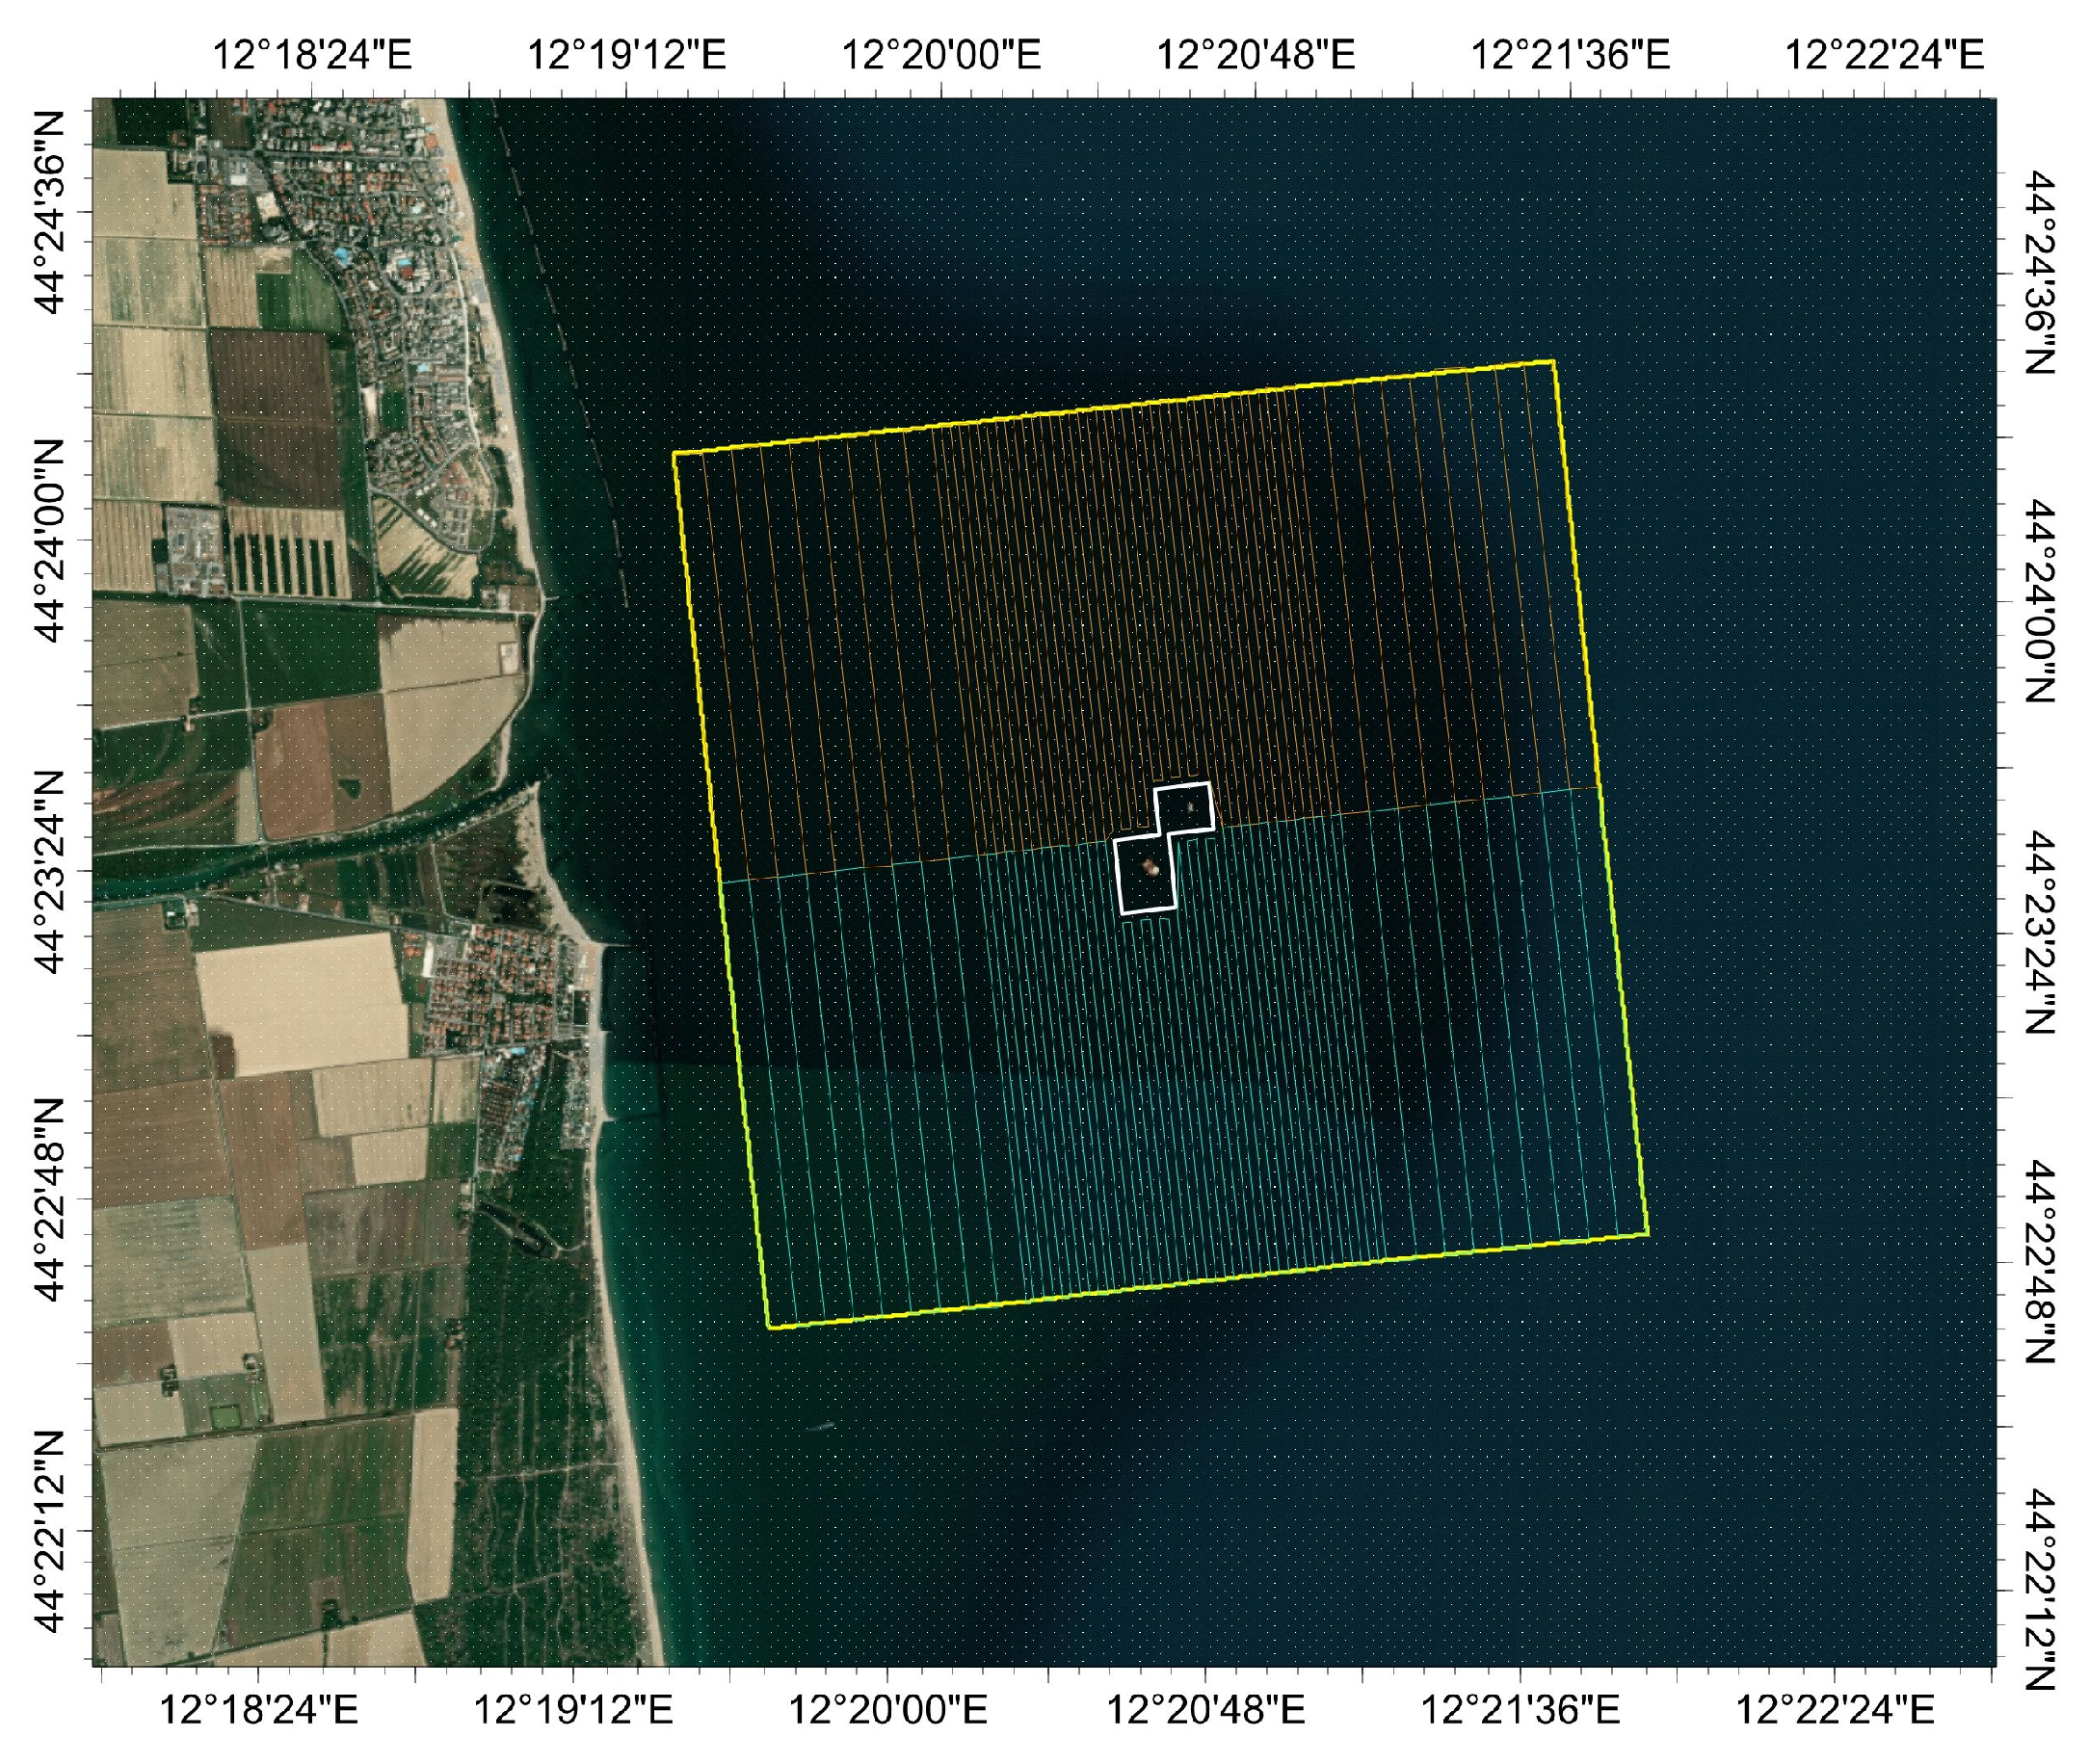Viewport: 2089px width, 1764px height.
Task: Click the northwest corner of yellow survey boundary
Action: (674, 454)
